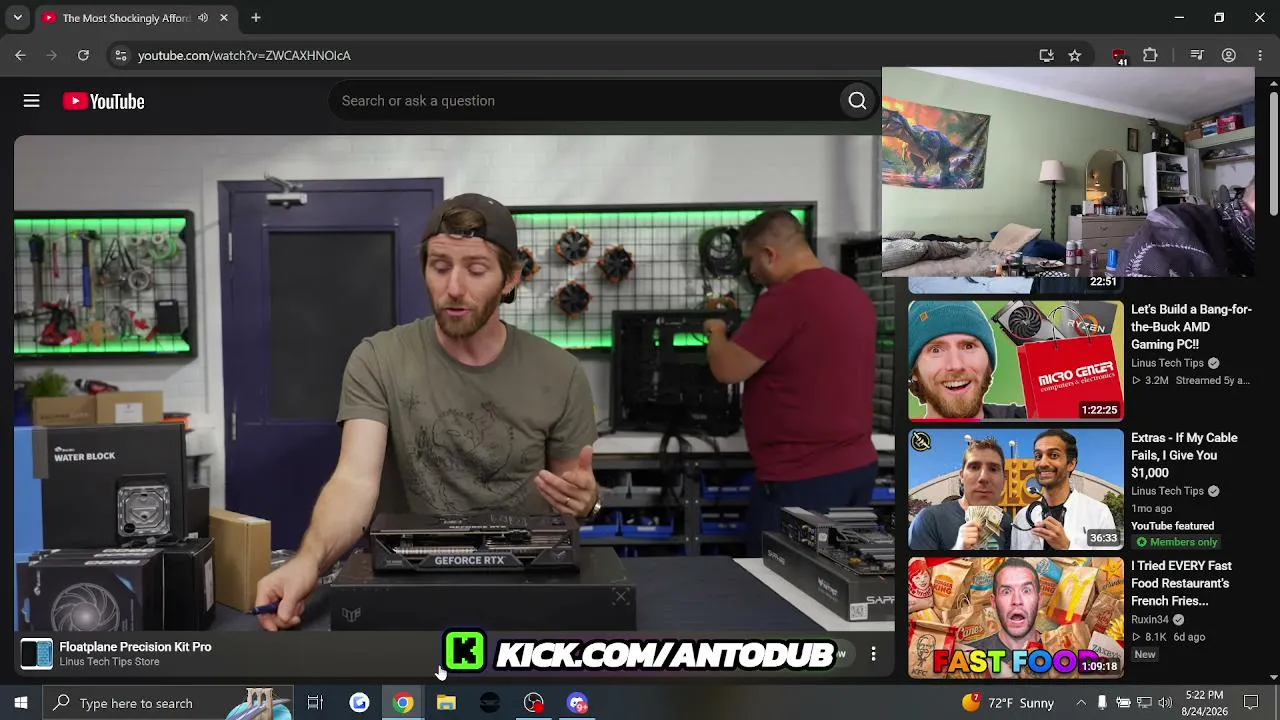Open the Windows Start menu
1280x720 pixels.
click(20, 703)
